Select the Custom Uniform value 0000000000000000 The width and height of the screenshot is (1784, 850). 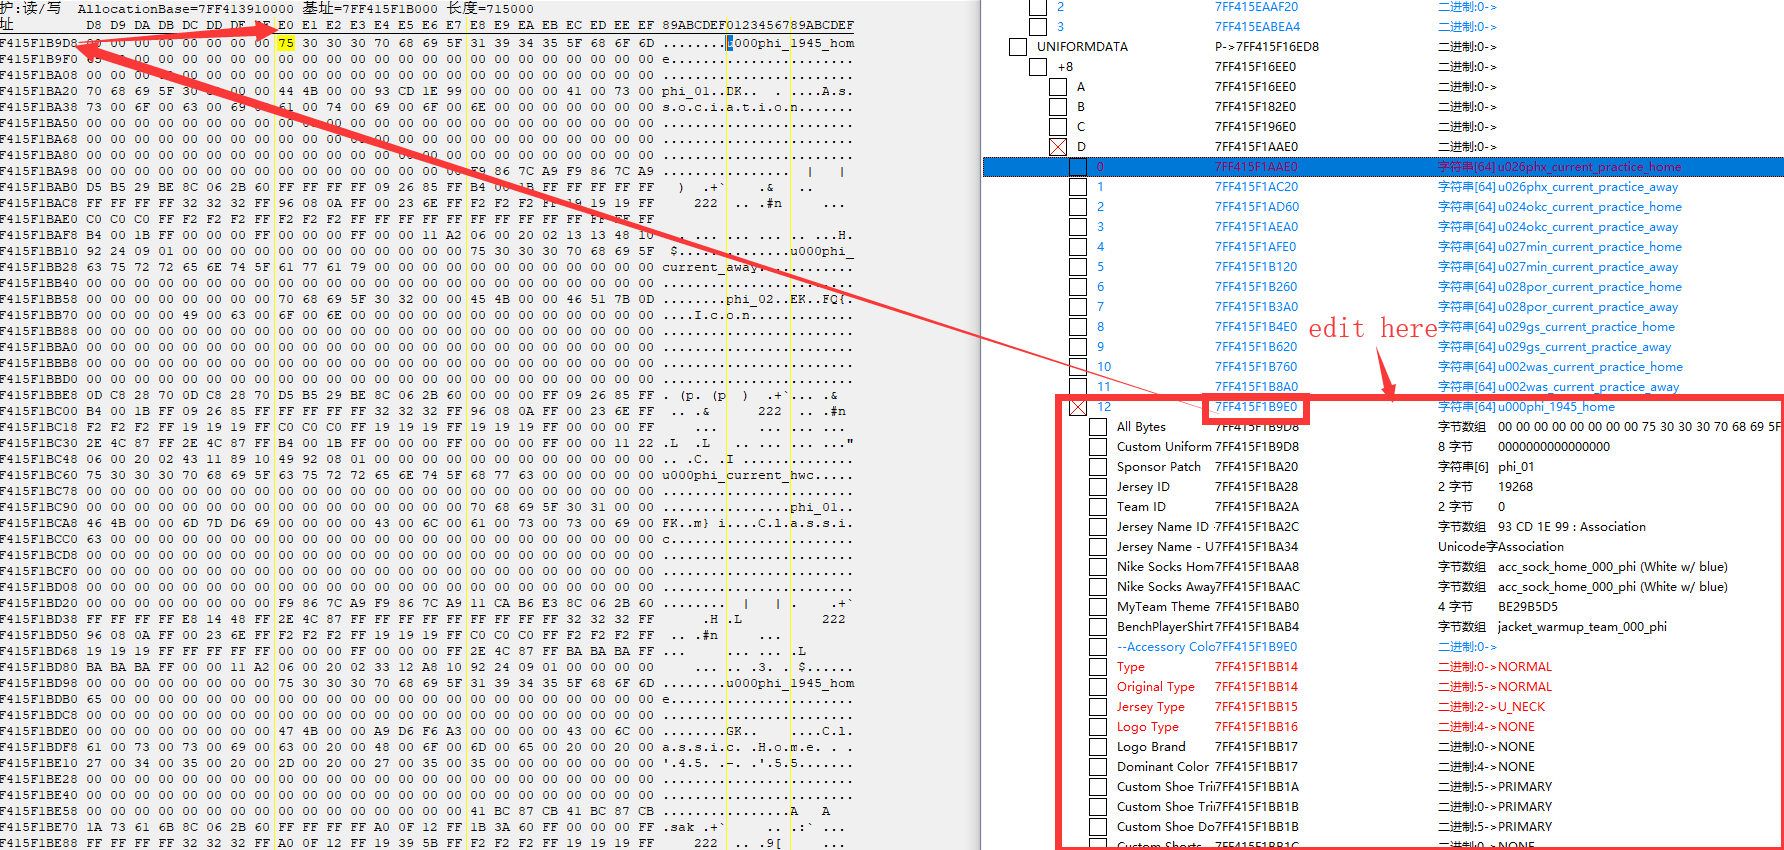(1554, 447)
